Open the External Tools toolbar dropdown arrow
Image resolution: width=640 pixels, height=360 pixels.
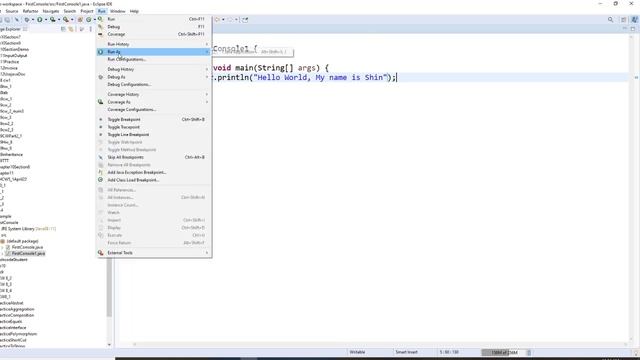tap(72, 20)
